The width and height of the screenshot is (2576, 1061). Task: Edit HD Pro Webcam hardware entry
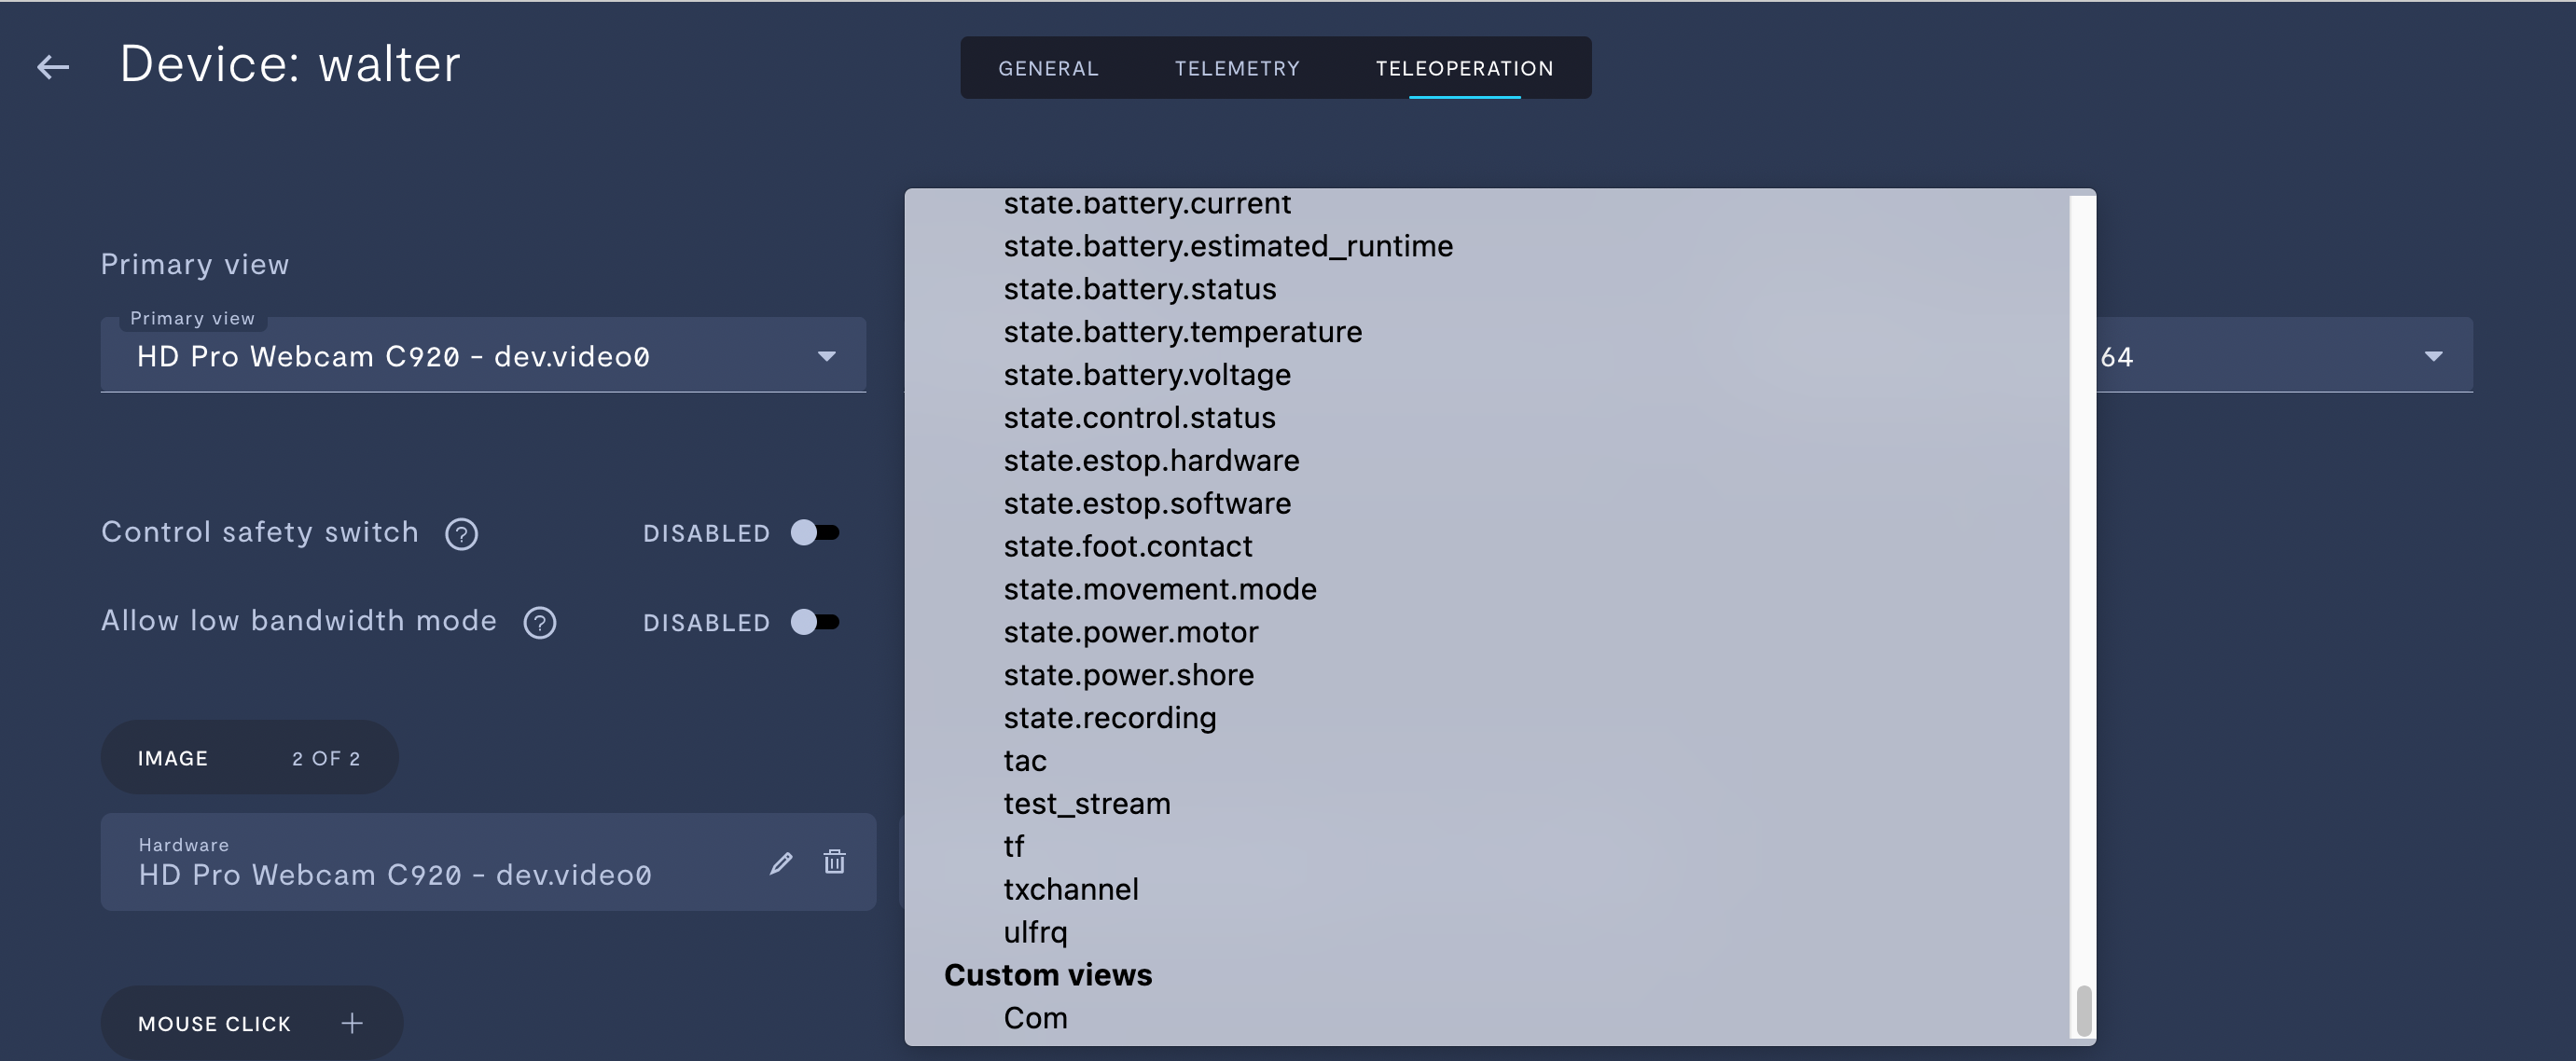coord(781,862)
